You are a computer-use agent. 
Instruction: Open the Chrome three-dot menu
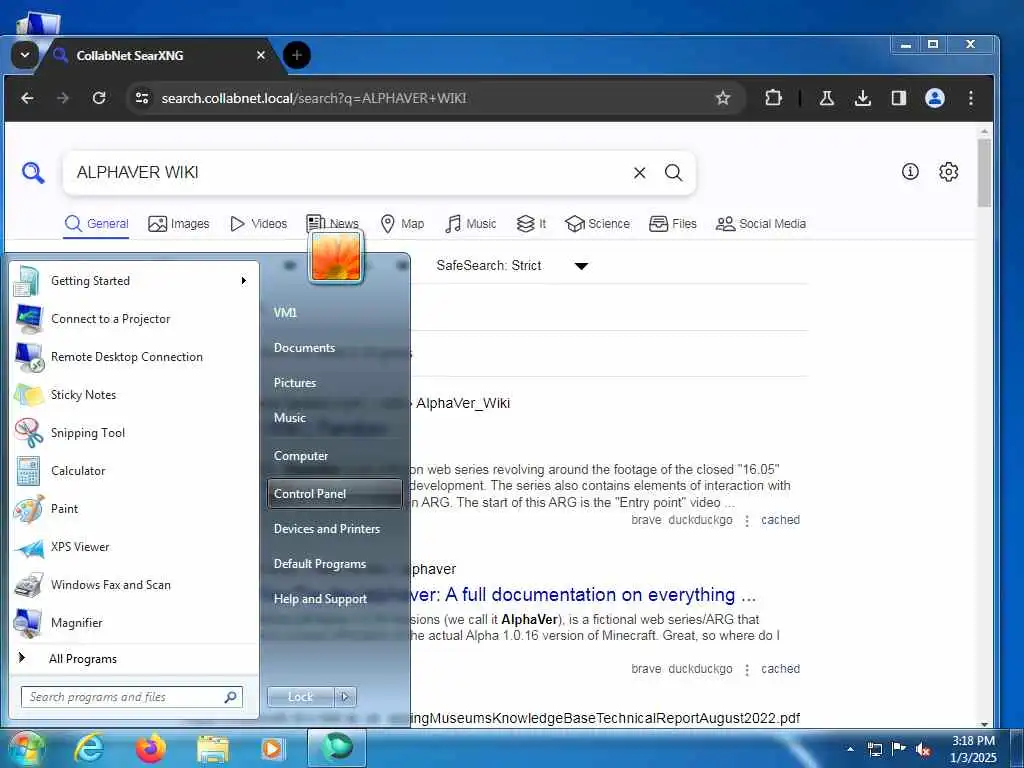[x=971, y=98]
